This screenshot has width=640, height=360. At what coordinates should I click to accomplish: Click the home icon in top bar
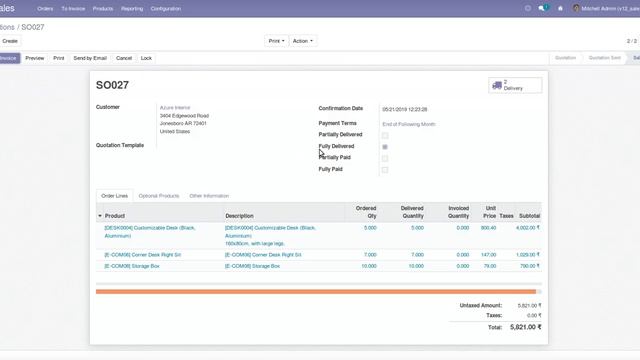(x=560, y=8)
